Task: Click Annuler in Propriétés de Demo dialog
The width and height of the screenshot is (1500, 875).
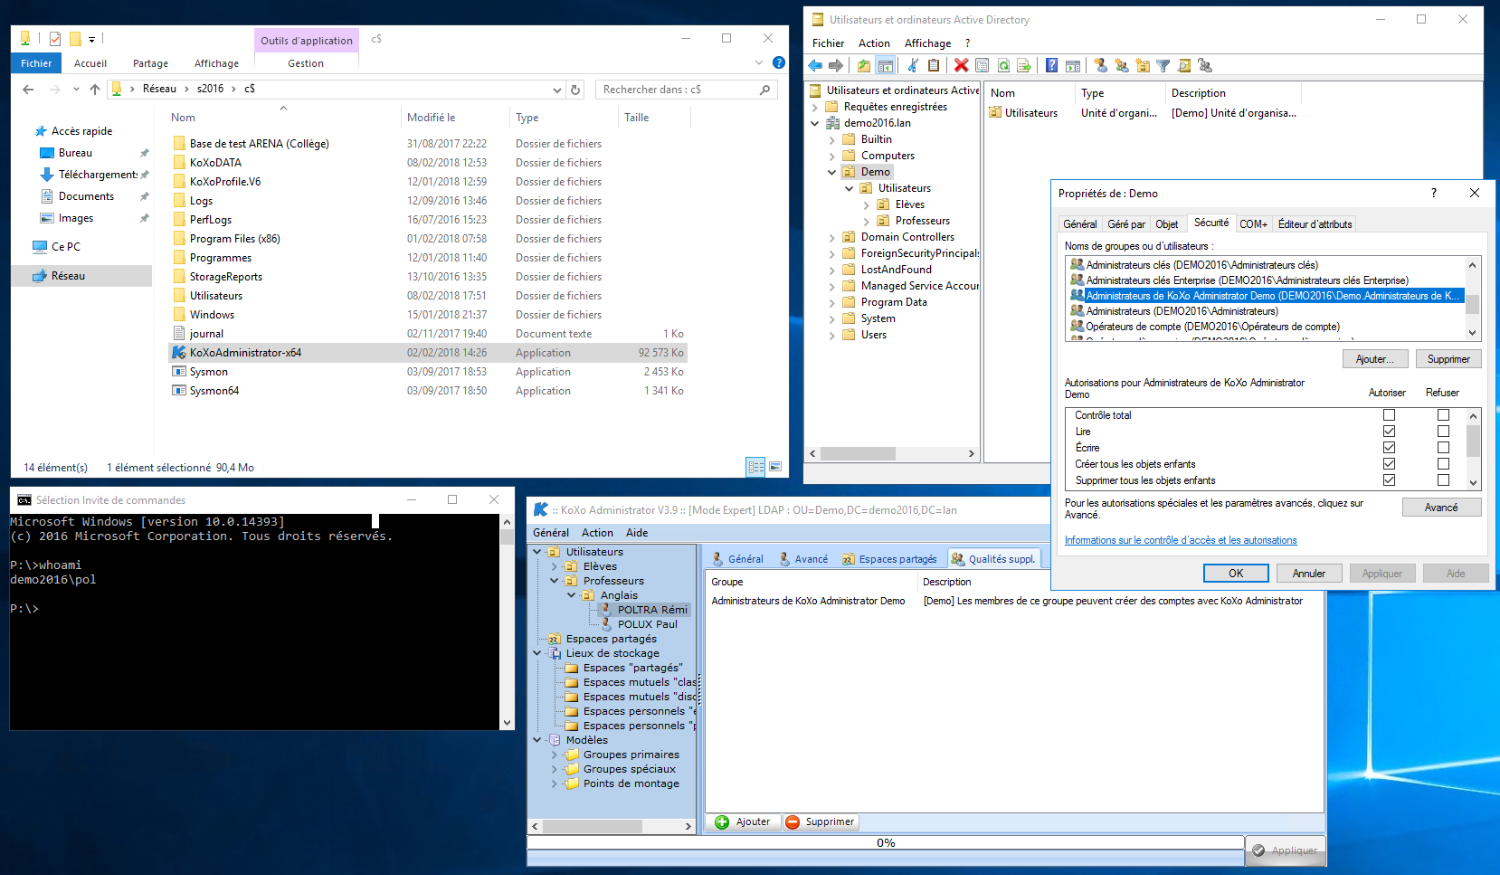Action: point(1309,573)
